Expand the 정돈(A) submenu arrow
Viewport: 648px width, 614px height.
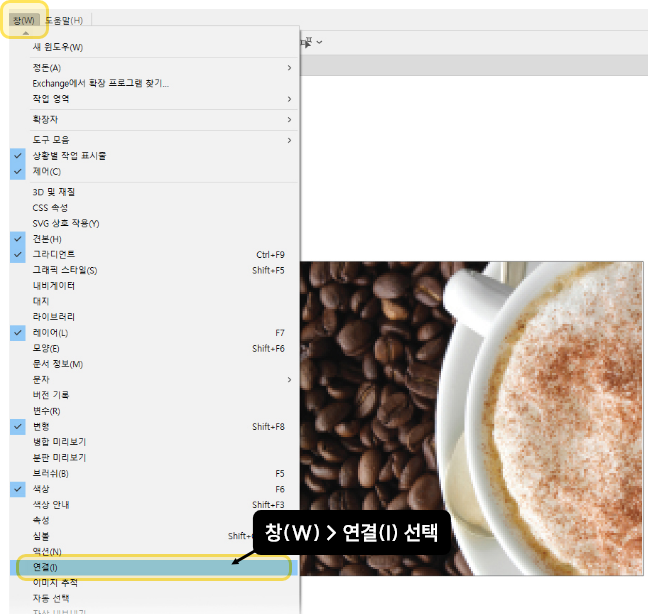289,67
